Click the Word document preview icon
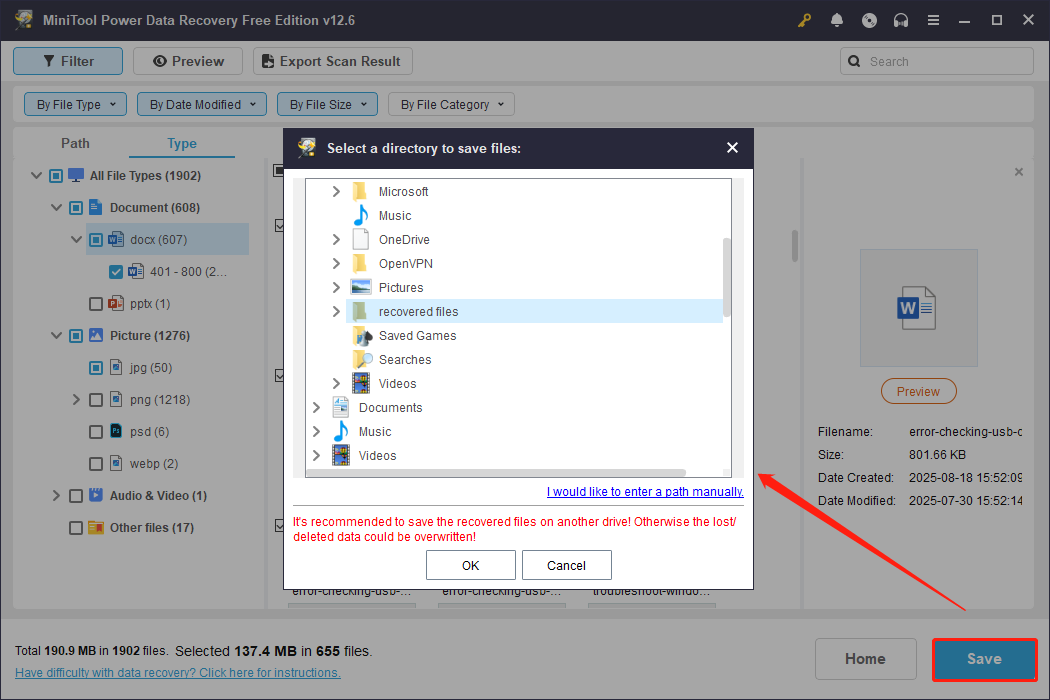 click(x=917, y=308)
